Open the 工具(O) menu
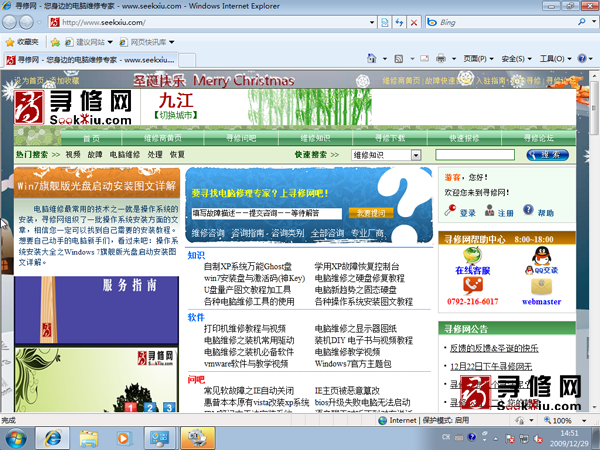The height and width of the screenshot is (450, 600). pos(555,59)
